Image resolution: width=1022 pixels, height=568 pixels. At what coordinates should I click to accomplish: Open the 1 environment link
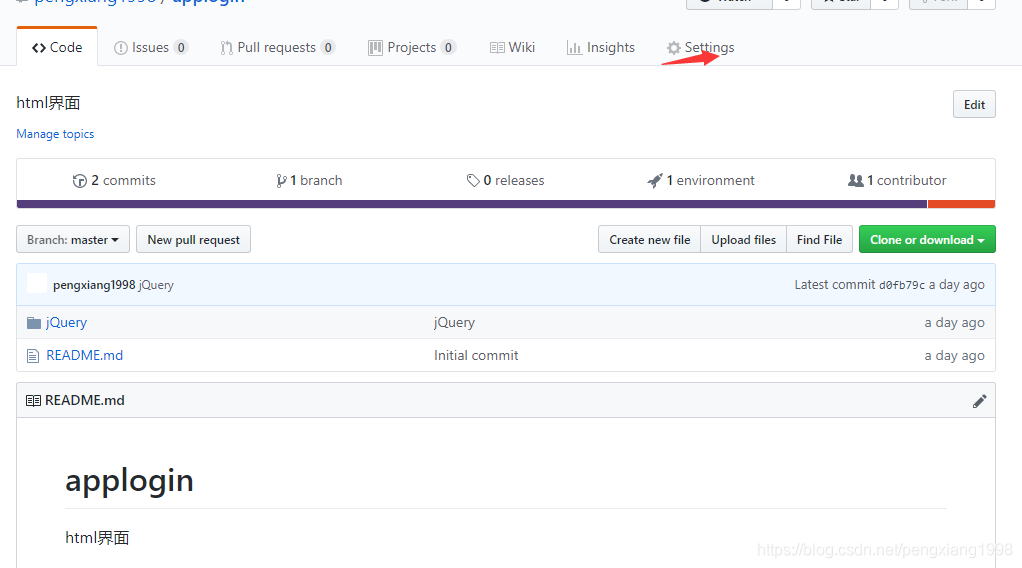[x=701, y=181]
